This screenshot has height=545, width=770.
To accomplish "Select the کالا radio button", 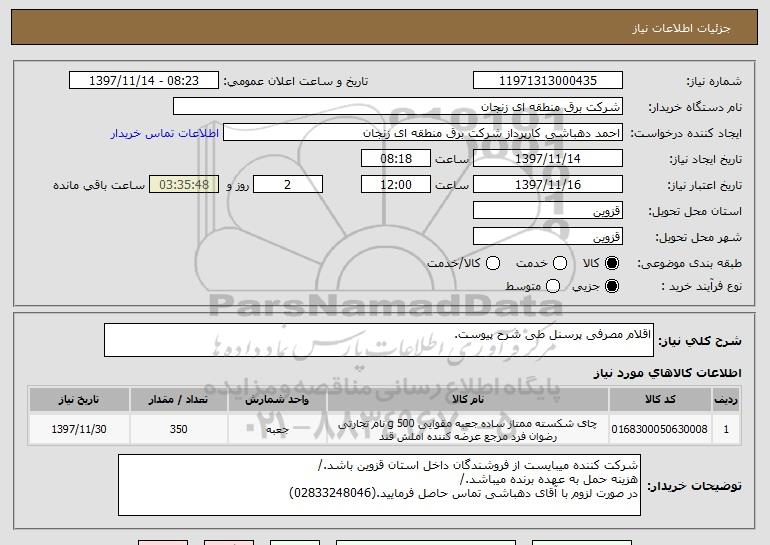I will pos(612,263).
